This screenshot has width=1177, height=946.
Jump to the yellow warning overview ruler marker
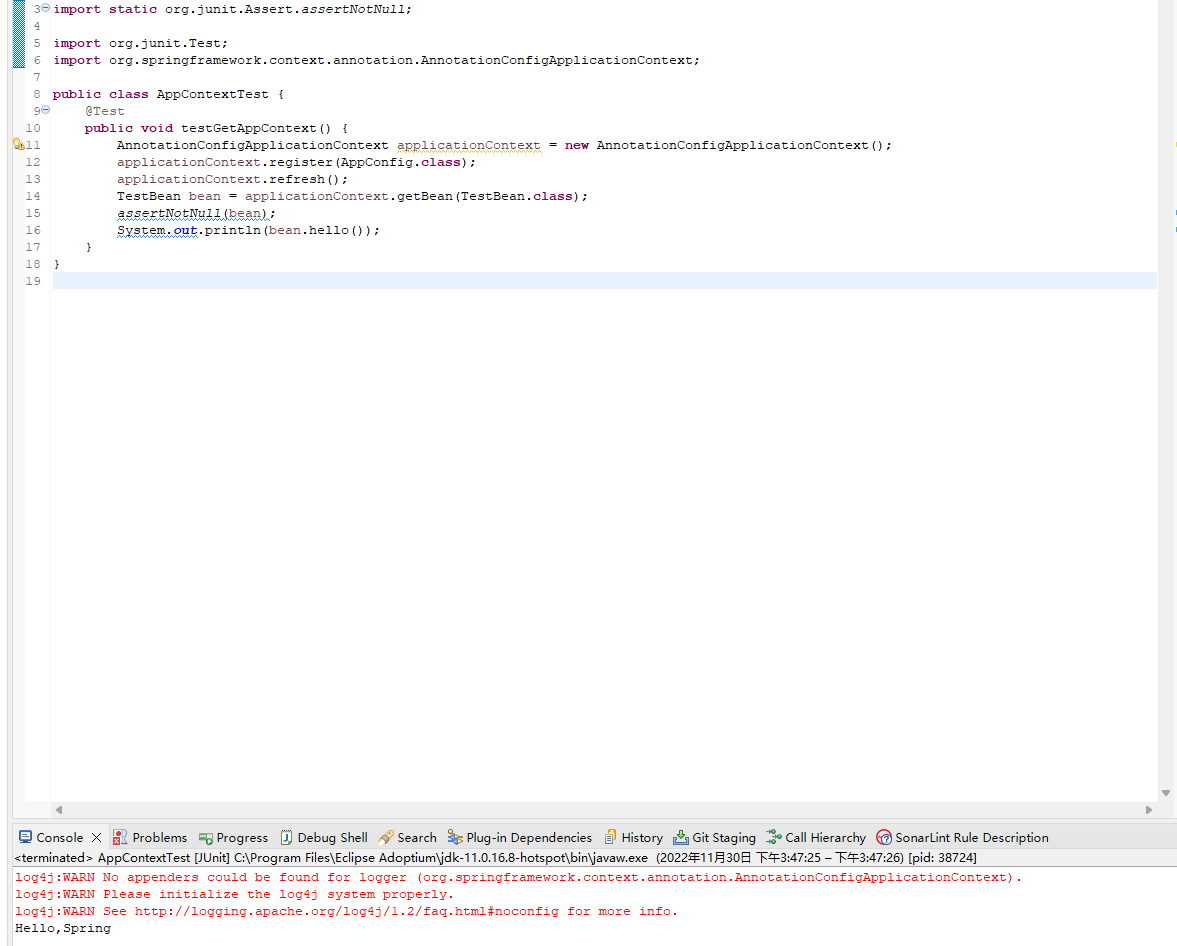pyautogui.click(x=1175, y=145)
